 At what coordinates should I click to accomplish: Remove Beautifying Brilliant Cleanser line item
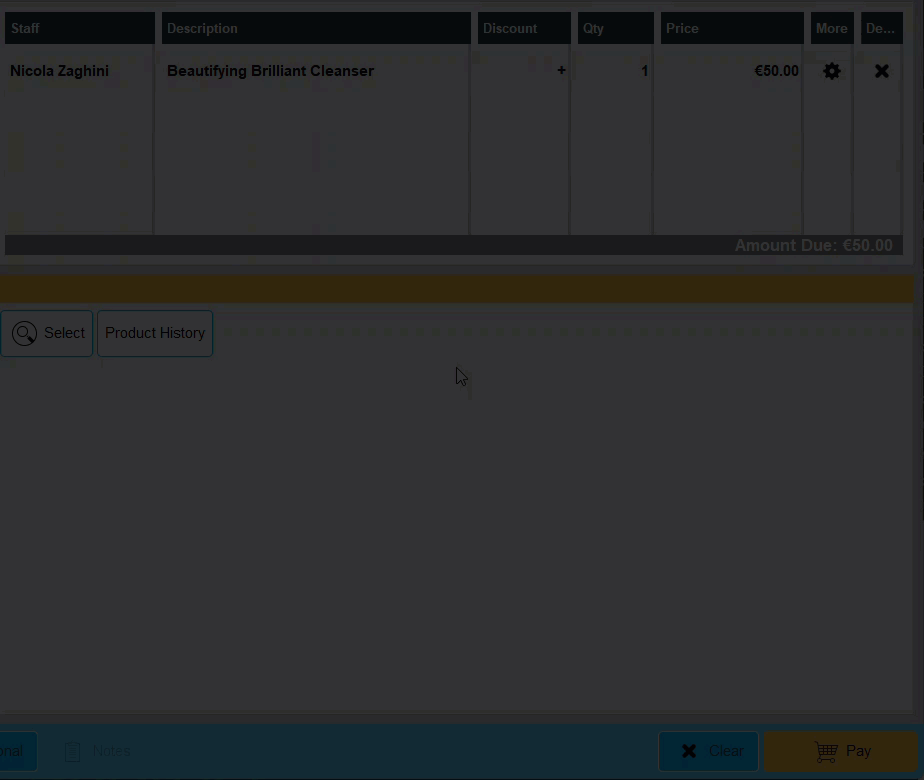tap(881, 70)
